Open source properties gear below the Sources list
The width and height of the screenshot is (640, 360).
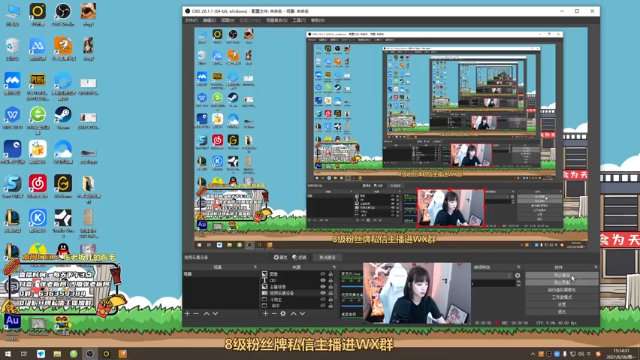(283, 313)
